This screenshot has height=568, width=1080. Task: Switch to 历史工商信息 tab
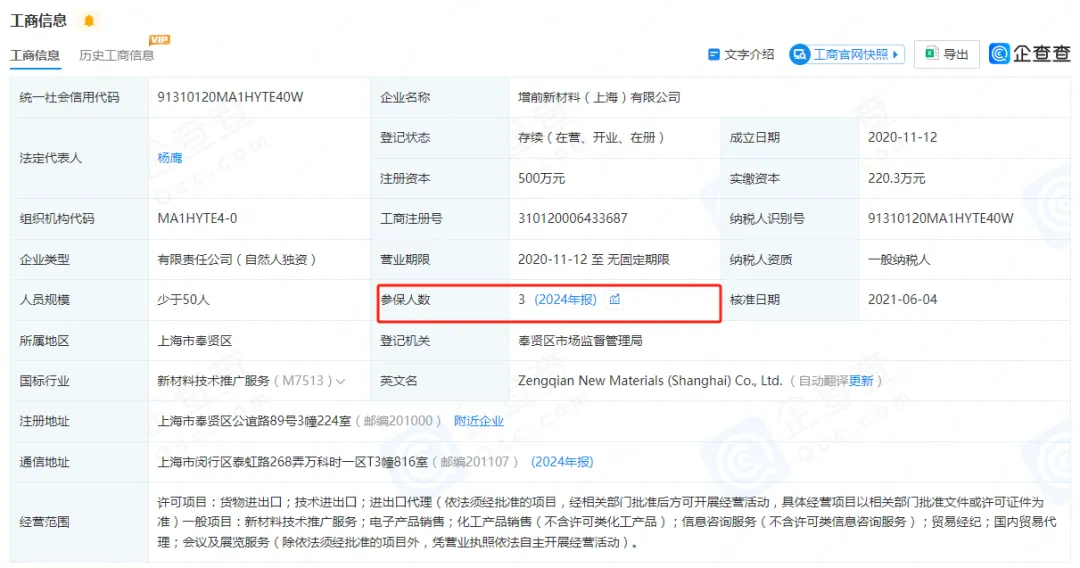pos(116,56)
